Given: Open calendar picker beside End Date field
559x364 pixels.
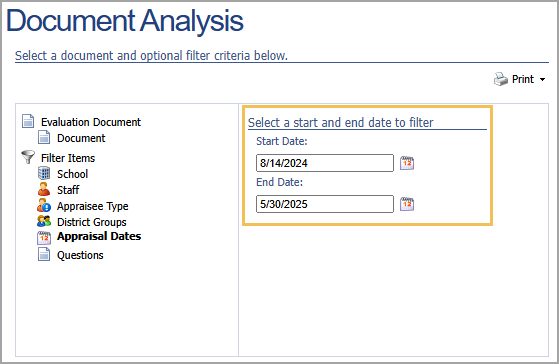Looking at the screenshot, I should tap(407, 204).
